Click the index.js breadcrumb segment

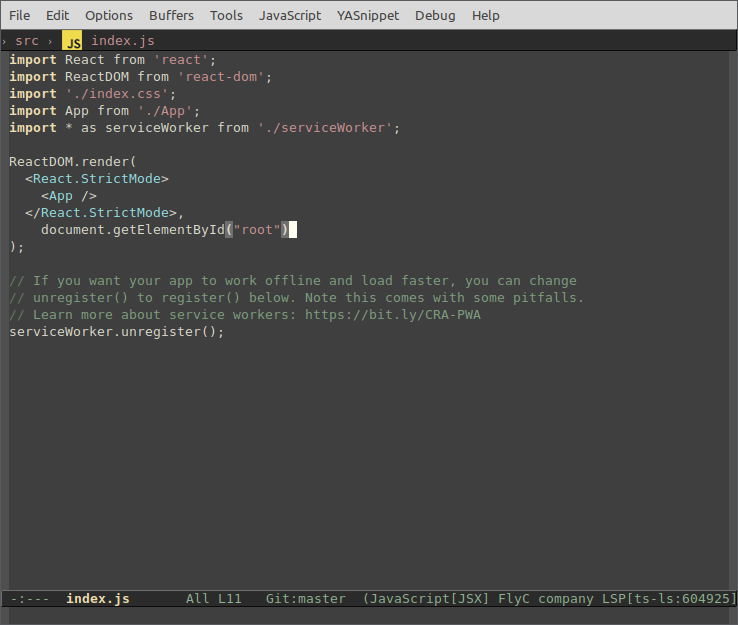[123, 41]
